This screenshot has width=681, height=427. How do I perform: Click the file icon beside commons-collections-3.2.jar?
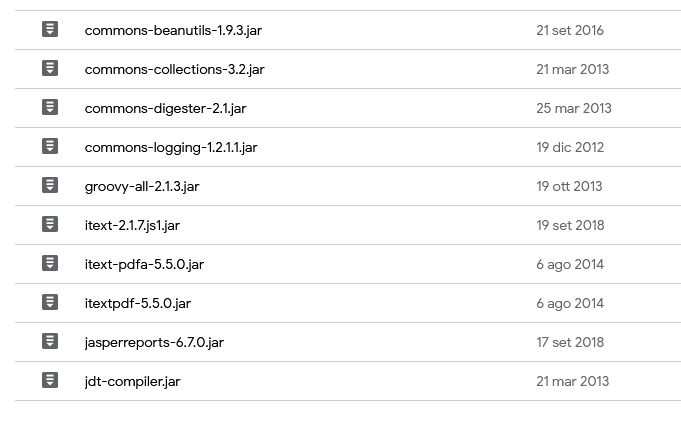click(x=50, y=69)
